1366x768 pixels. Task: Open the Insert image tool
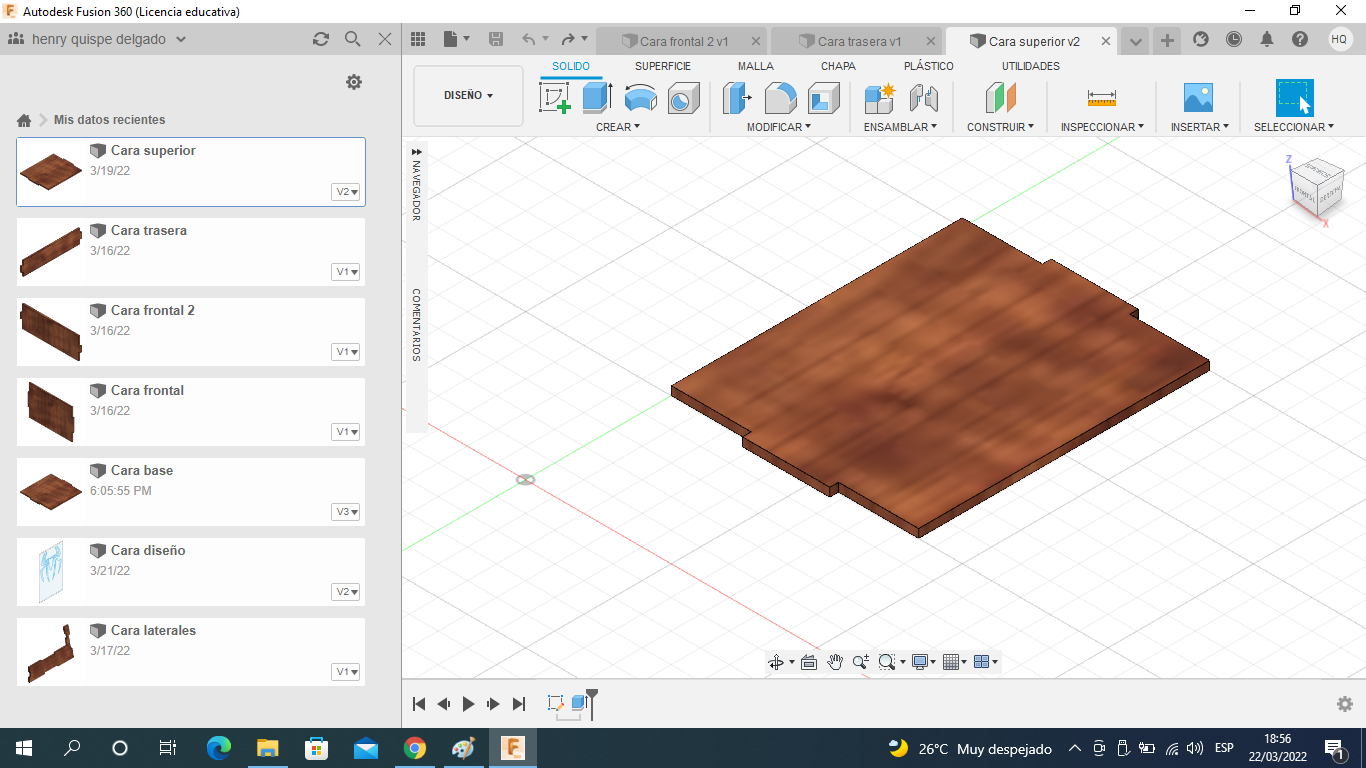coord(1197,98)
